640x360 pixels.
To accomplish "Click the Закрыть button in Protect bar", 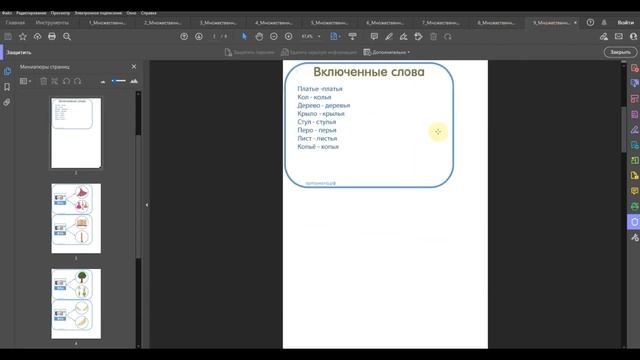I will click(620, 52).
